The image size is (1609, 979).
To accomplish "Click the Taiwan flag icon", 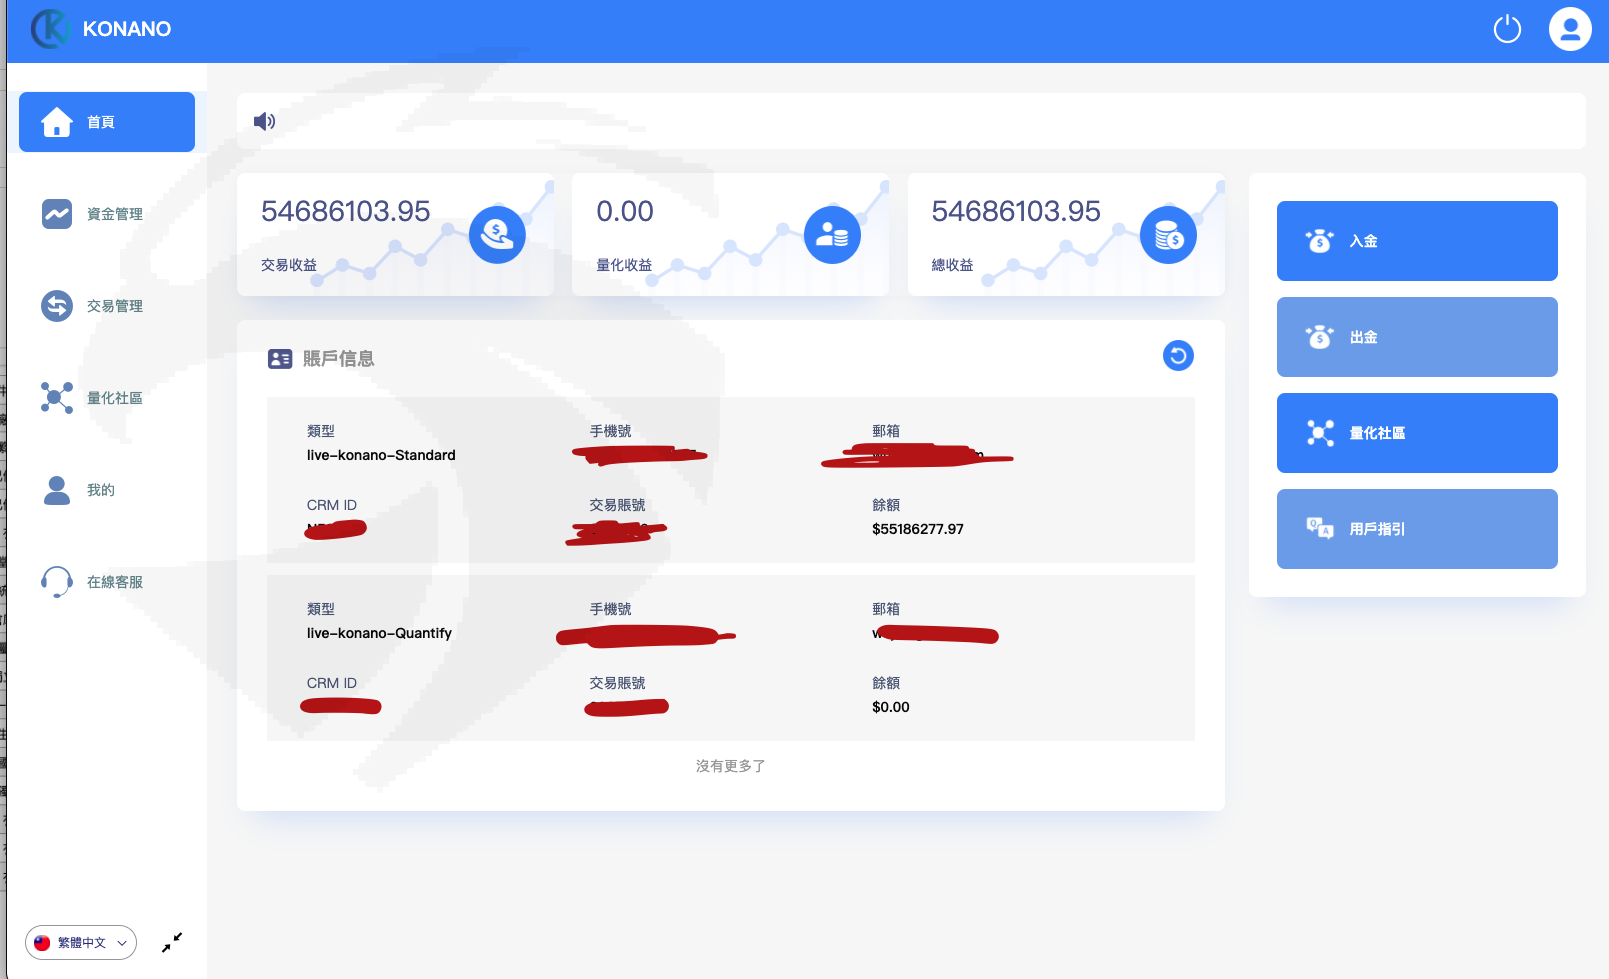I will tap(42, 943).
